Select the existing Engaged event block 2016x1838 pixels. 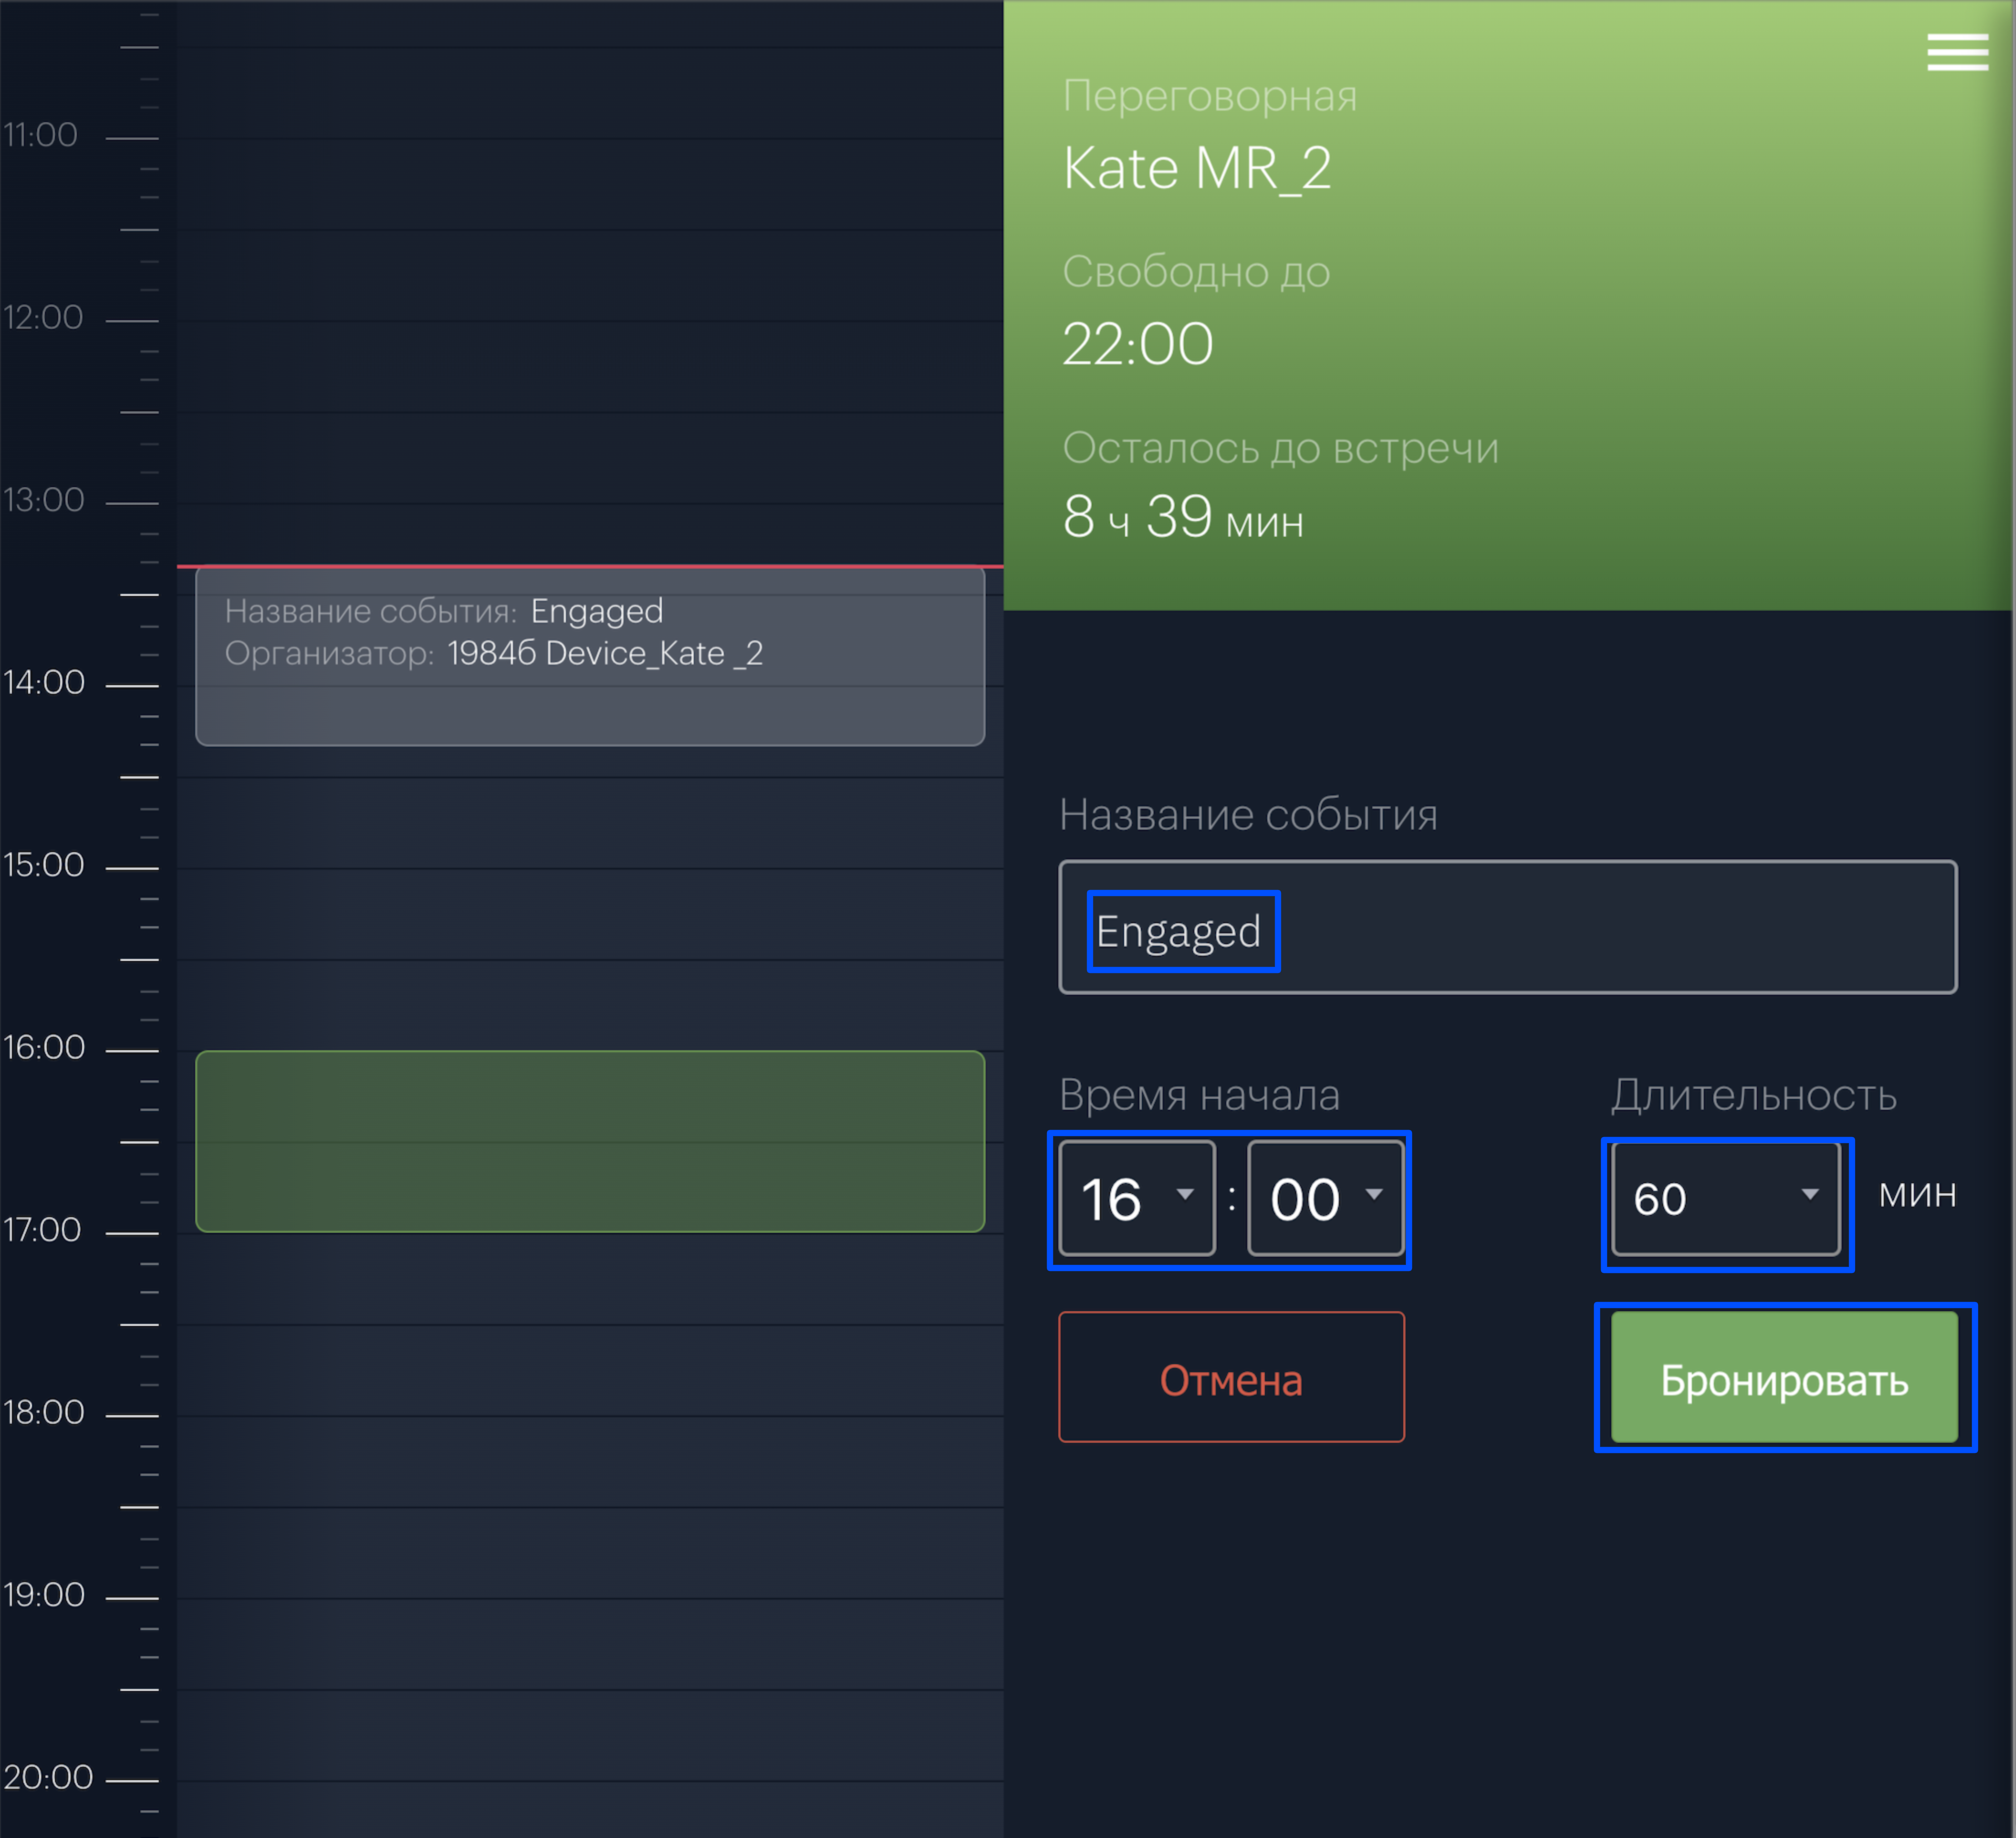coord(590,656)
